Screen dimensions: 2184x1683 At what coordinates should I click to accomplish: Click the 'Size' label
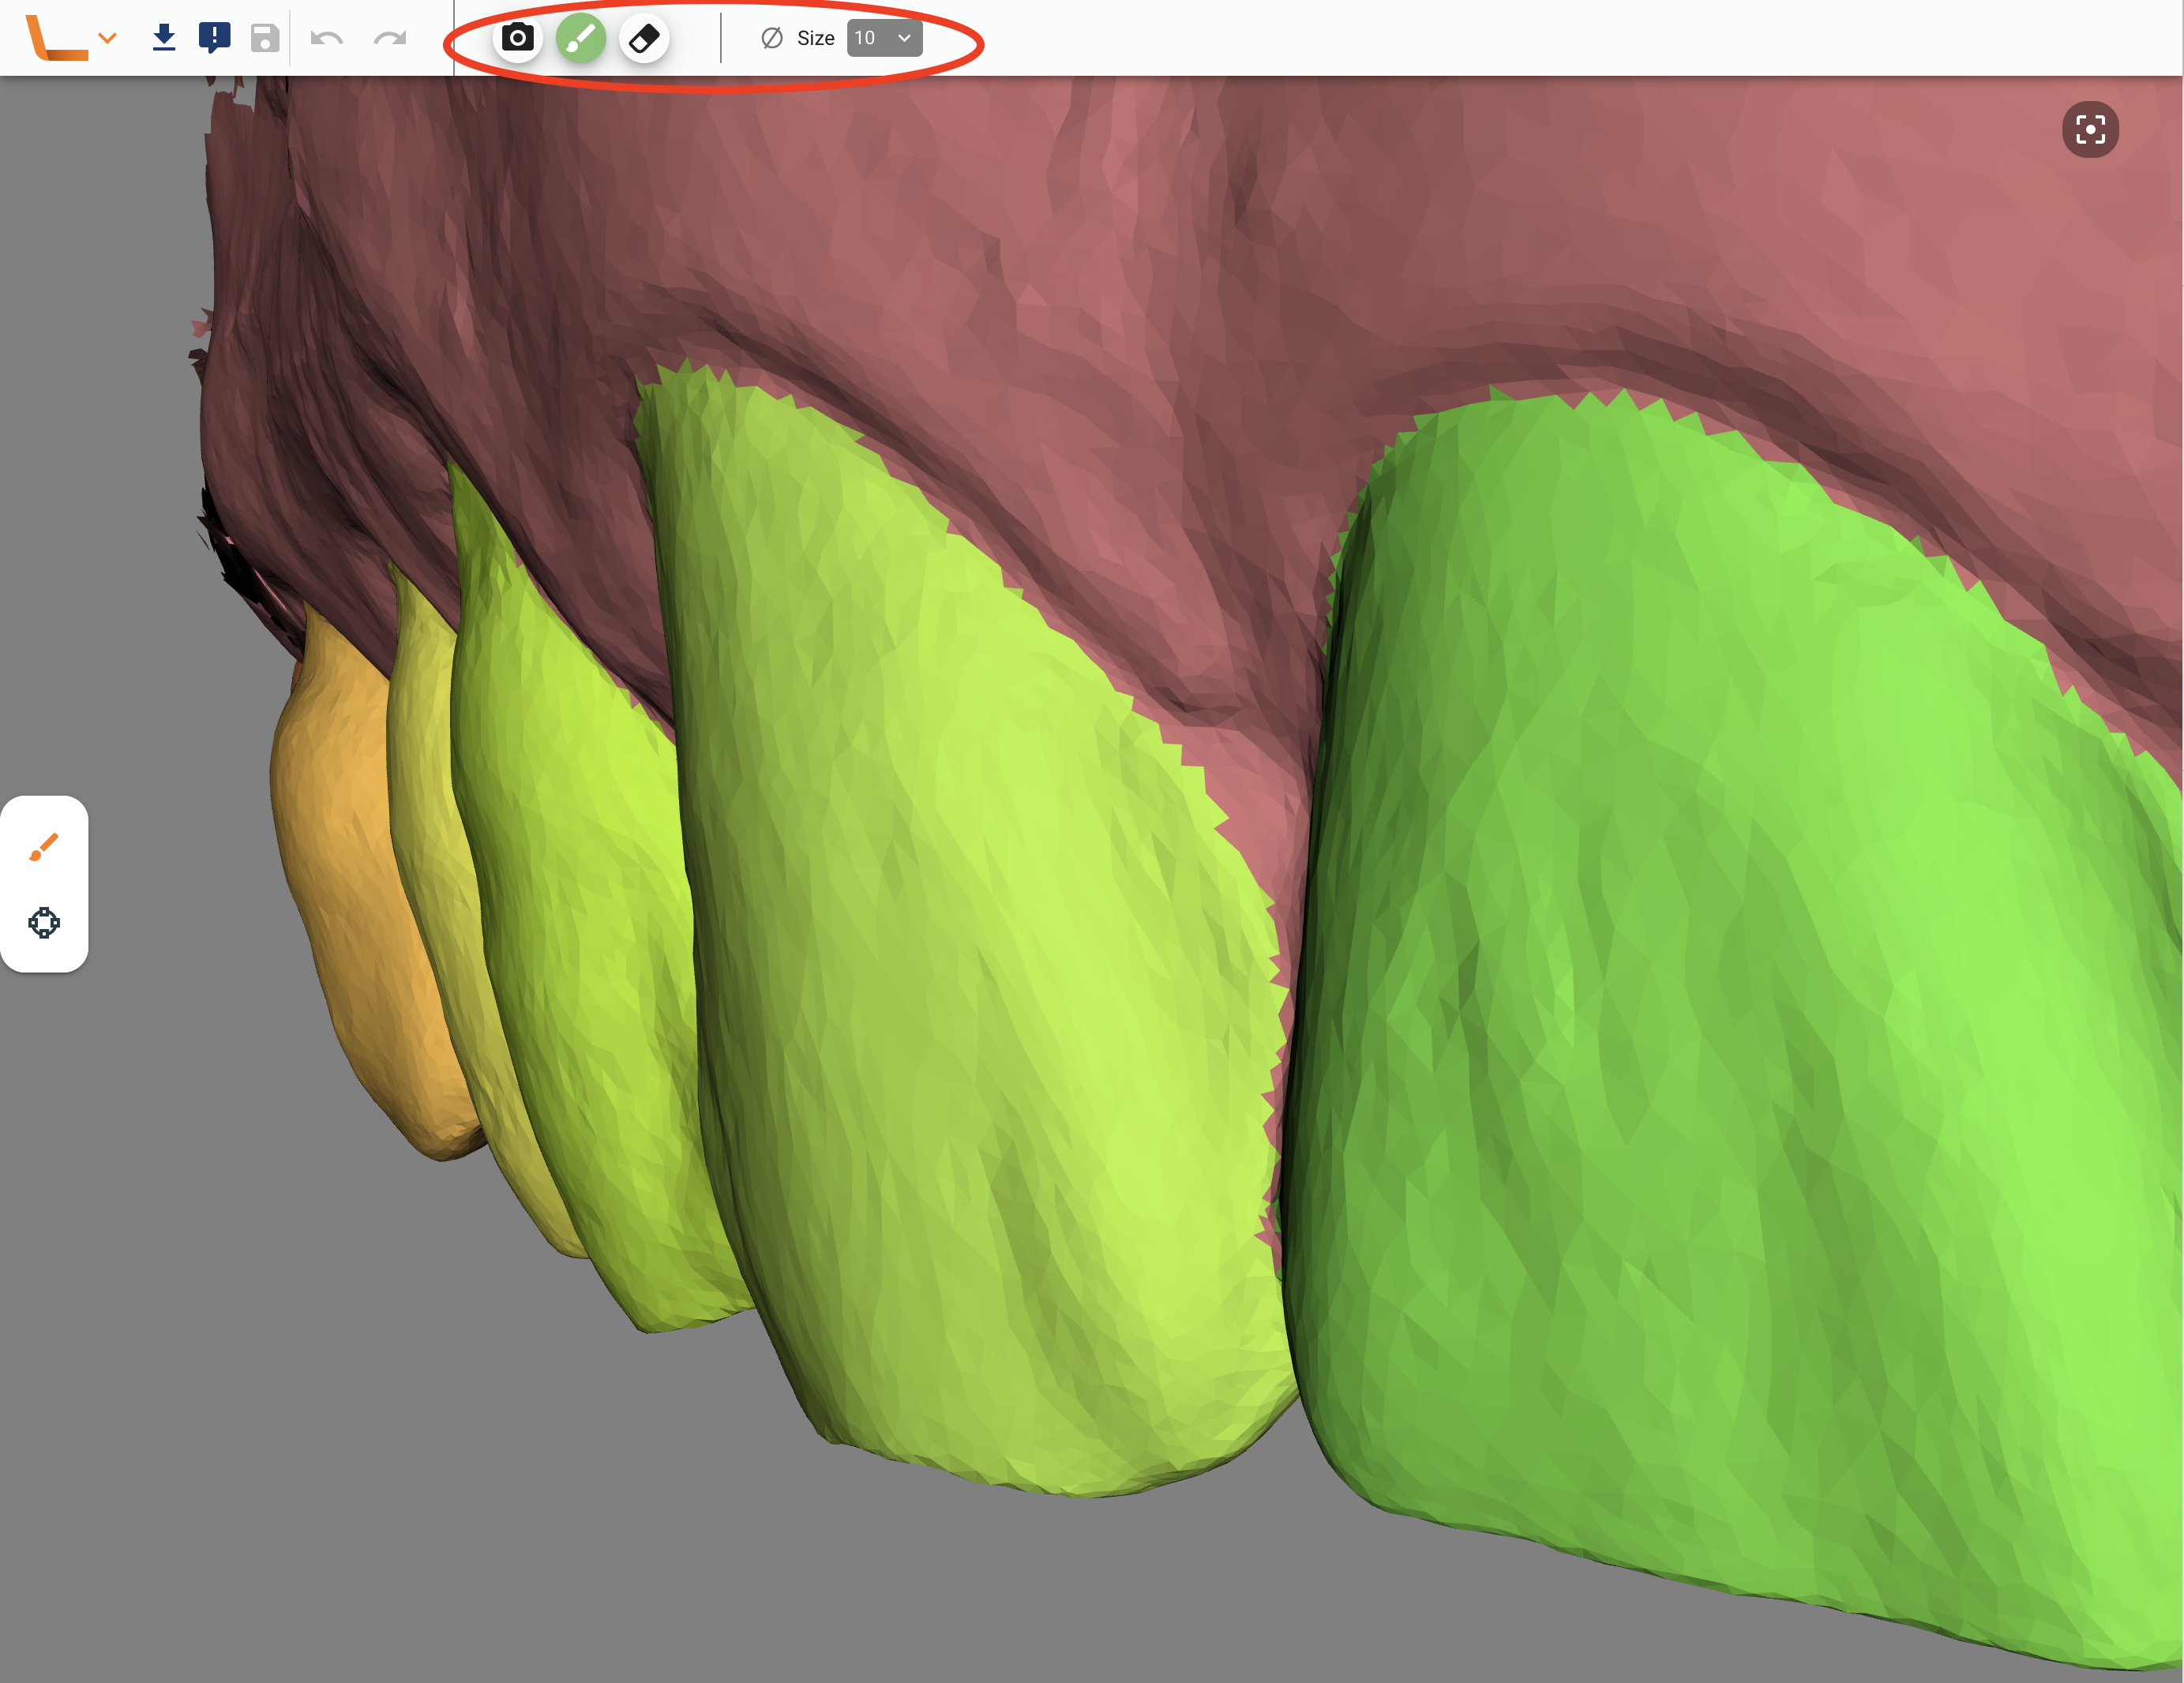pos(815,38)
